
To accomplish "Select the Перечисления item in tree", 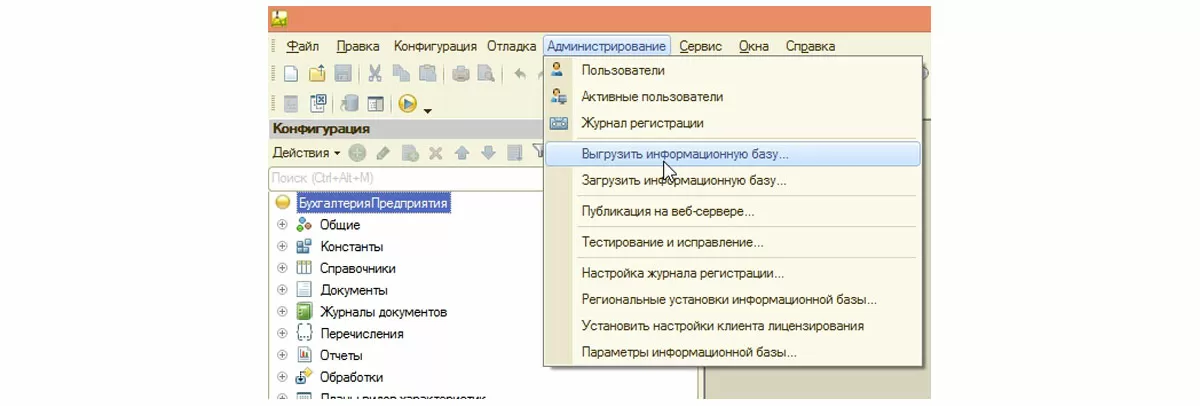I will 362,334.
